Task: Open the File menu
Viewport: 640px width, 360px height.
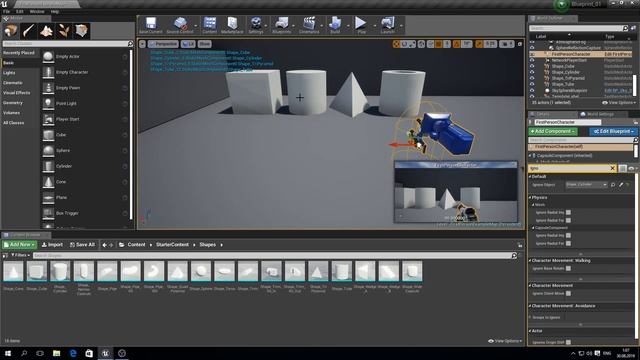Action: tap(6, 11)
